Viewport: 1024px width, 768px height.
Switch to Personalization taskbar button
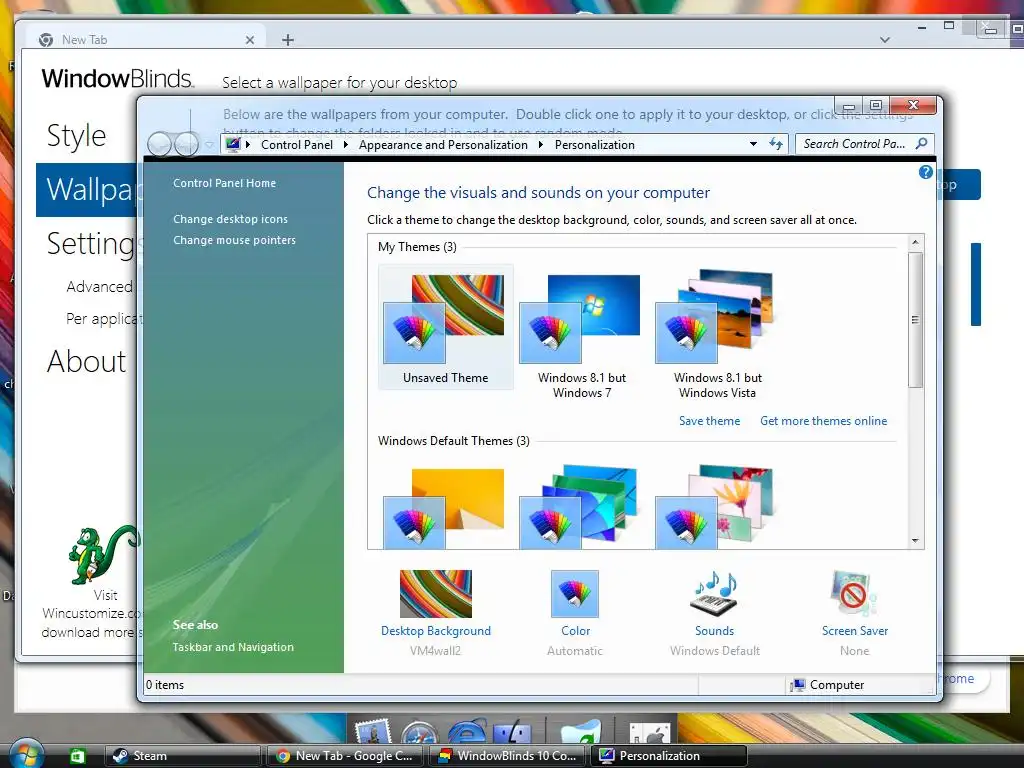(669, 756)
